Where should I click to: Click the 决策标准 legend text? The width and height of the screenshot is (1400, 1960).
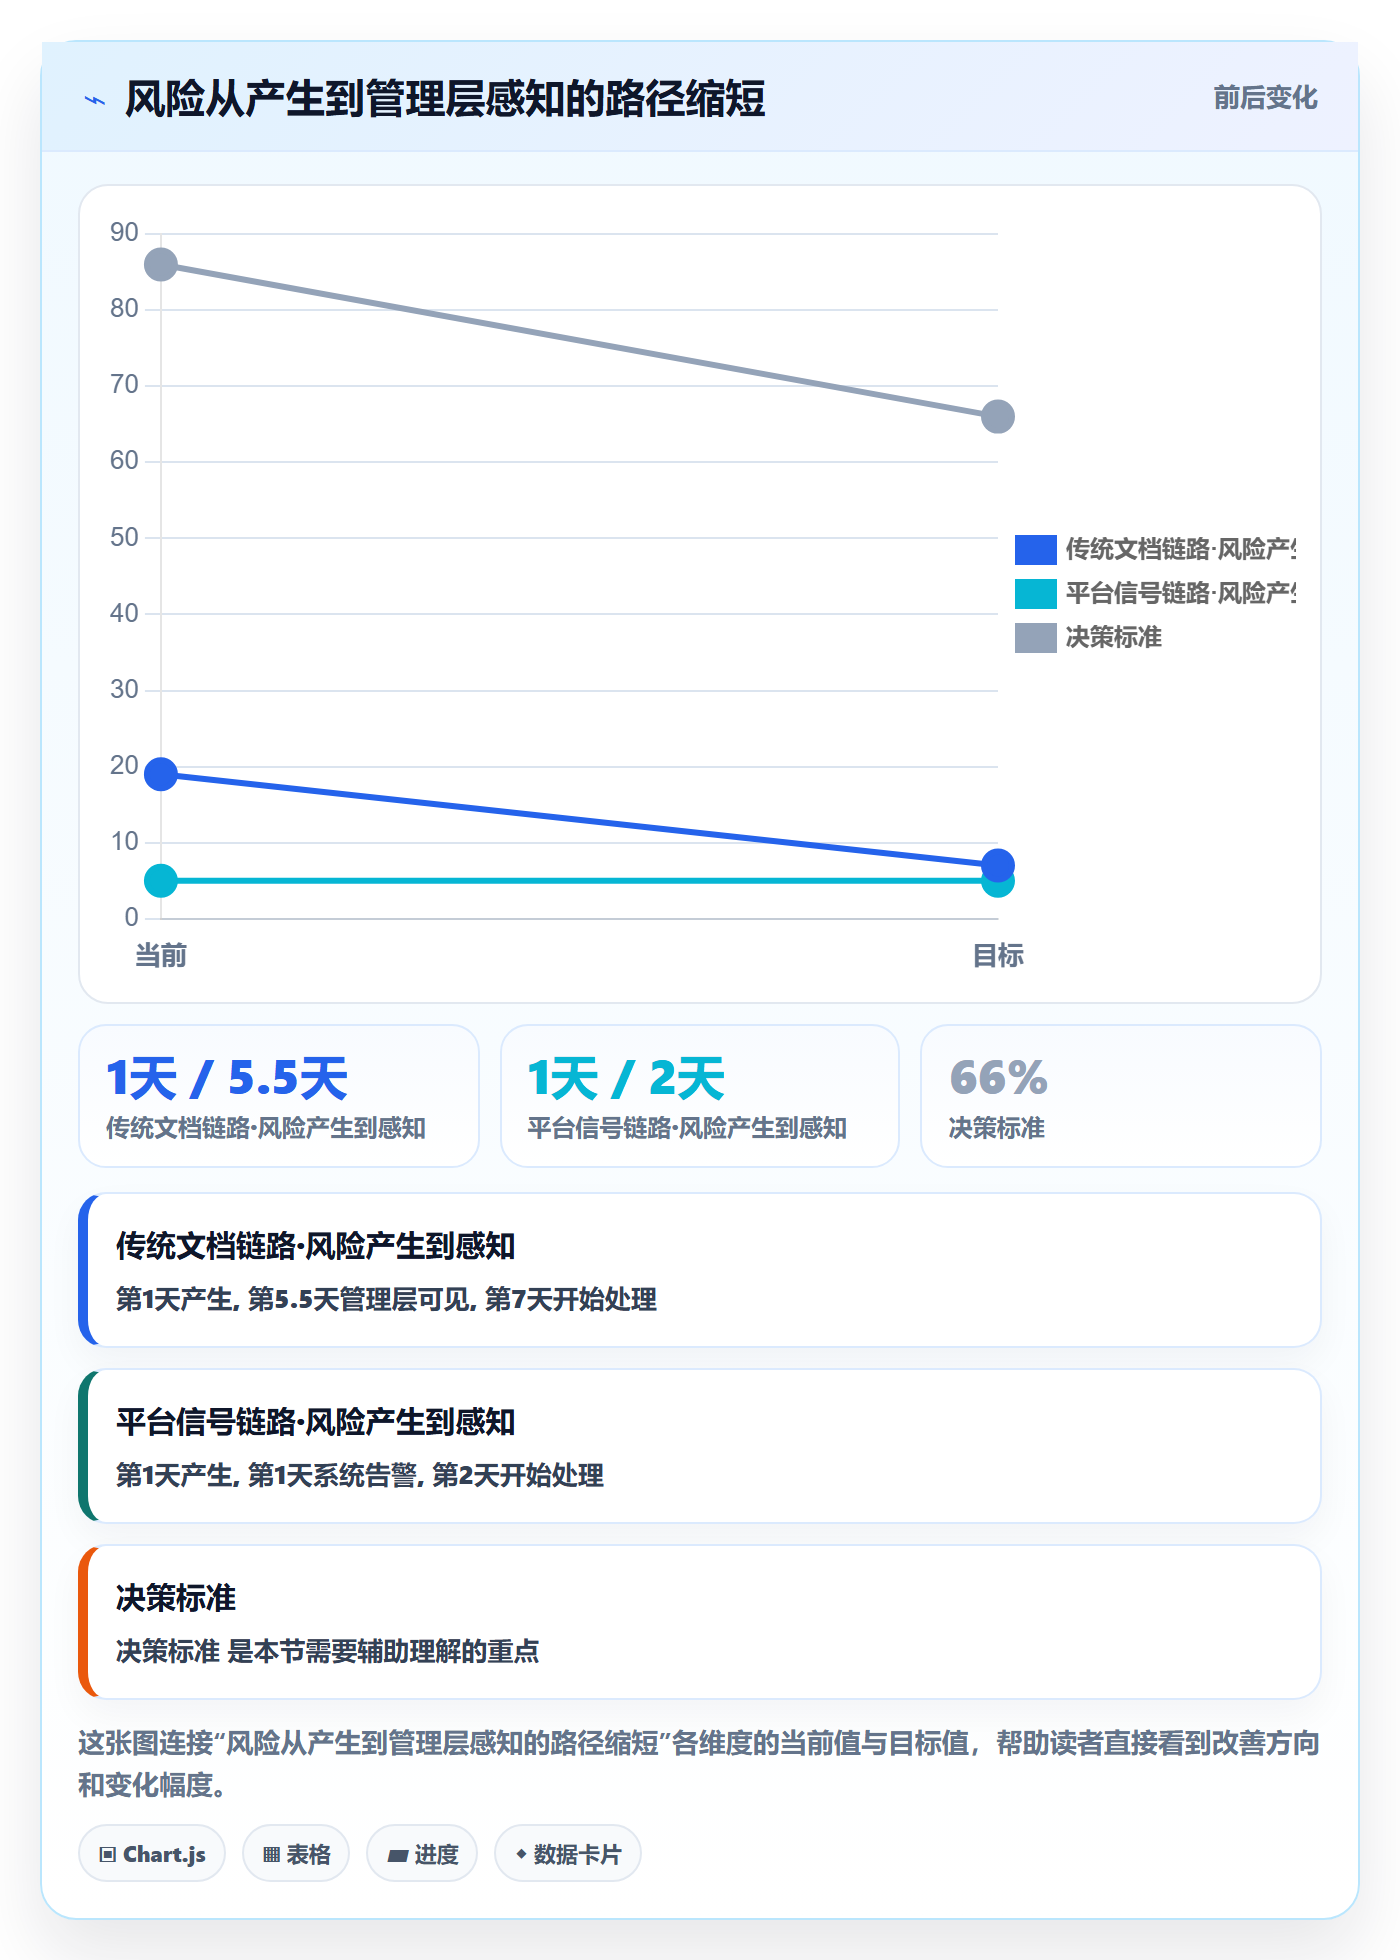coord(1114,637)
